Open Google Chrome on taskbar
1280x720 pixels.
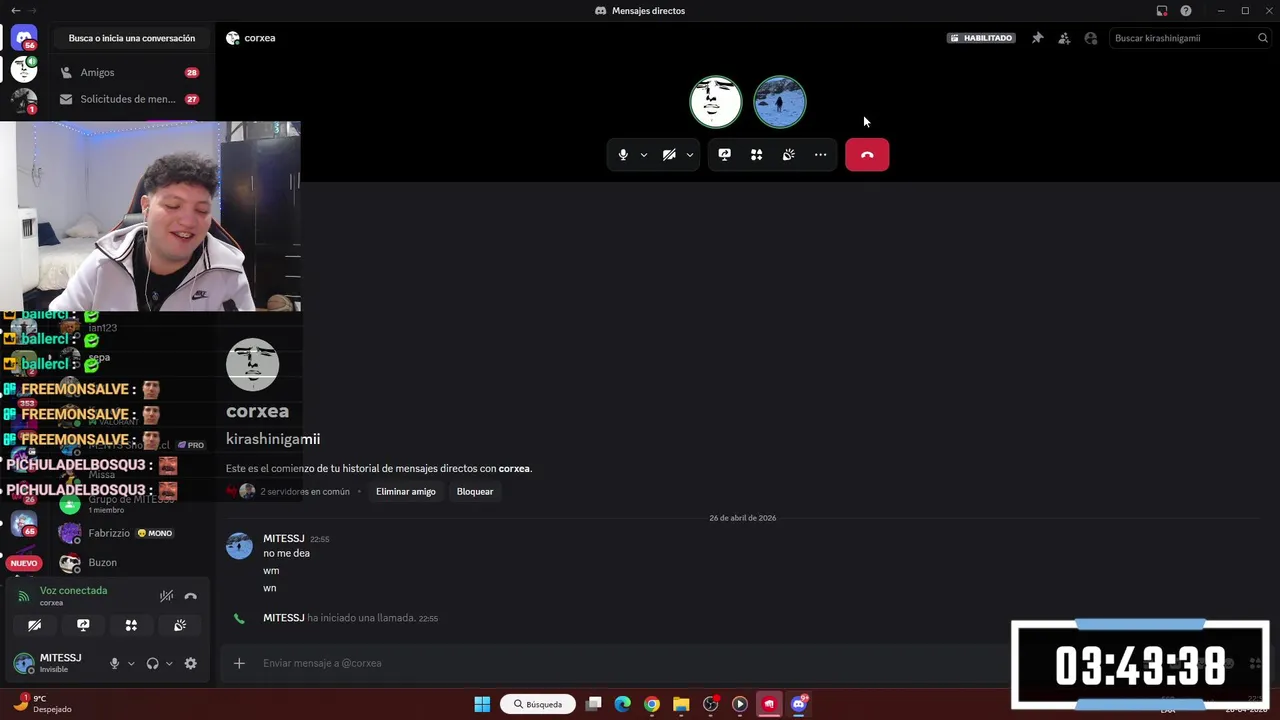point(652,704)
